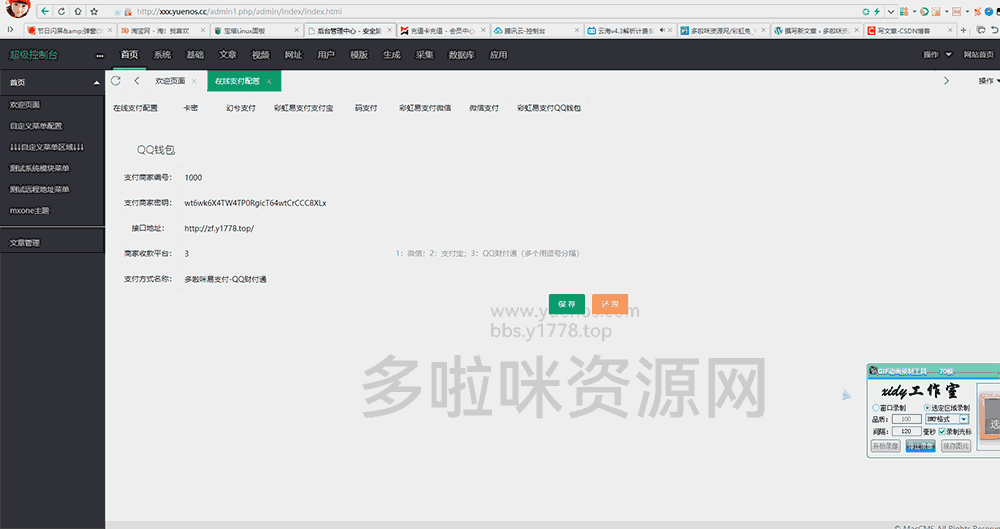This screenshot has height=529, width=1000.
Task: Select 测试系统模块菜单 in the sidebar
Action: point(40,168)
